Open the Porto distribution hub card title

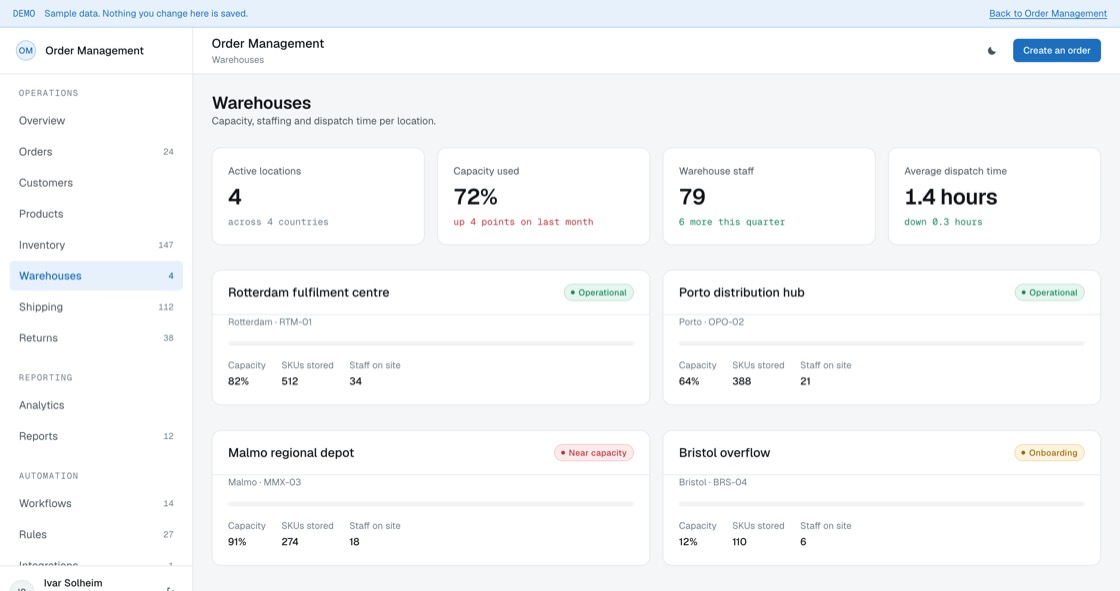pos(741,292)
